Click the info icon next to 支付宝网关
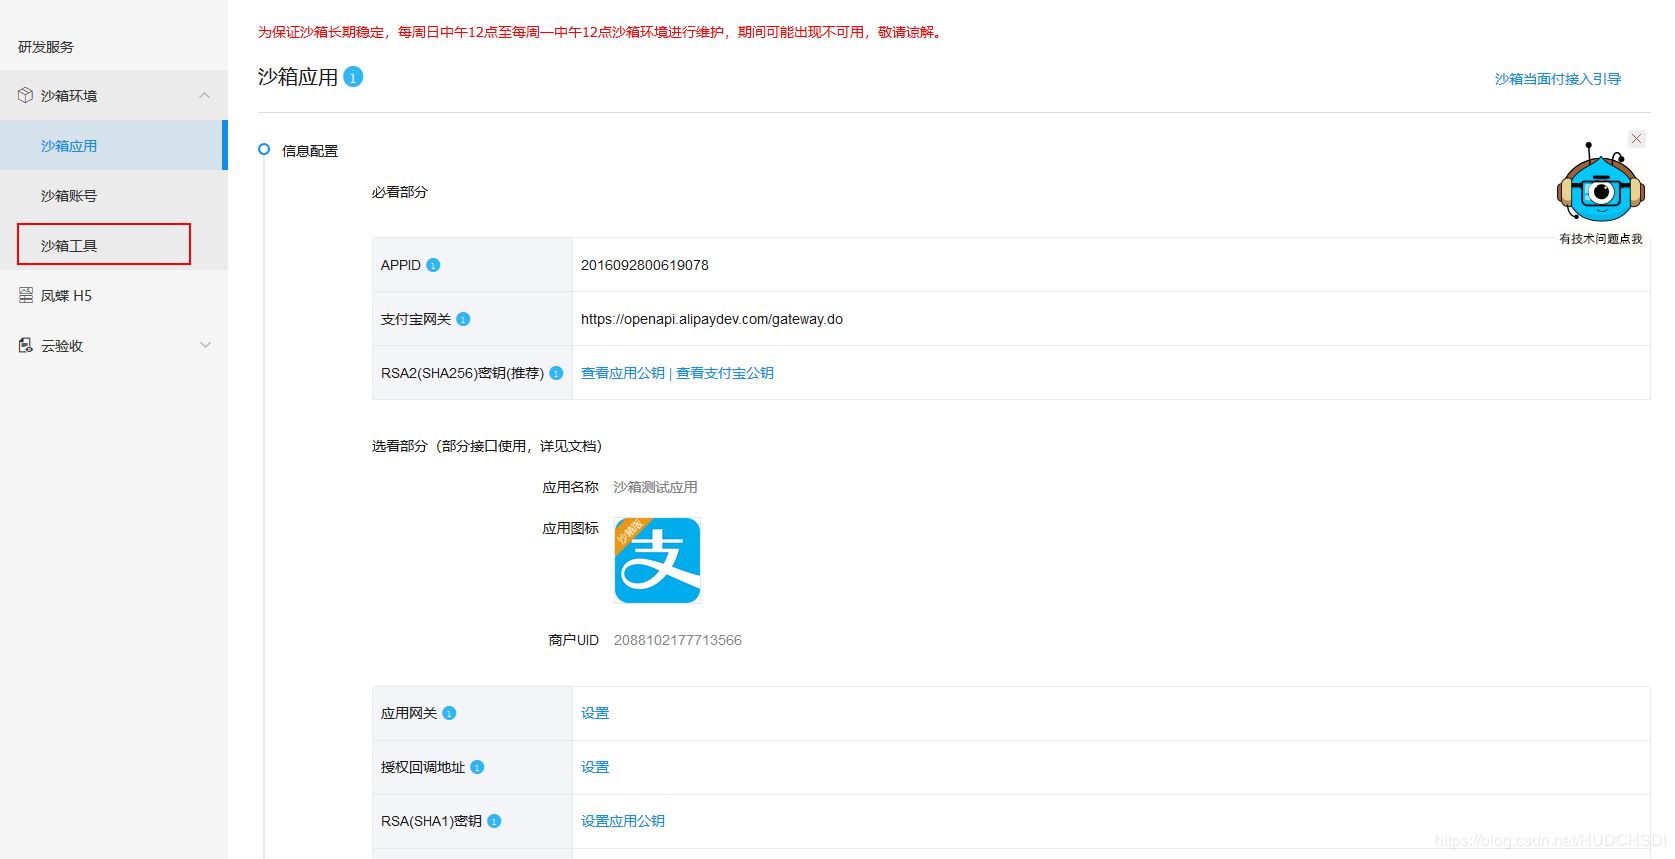Viewport: 1675px width, 859px height. click(x=463, y=319)
